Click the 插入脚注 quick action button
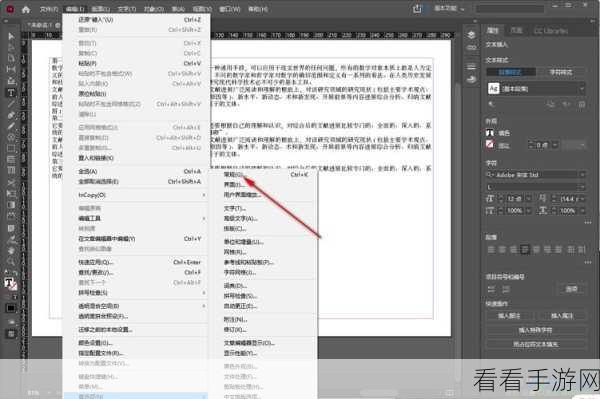 [x=509, y=316]
